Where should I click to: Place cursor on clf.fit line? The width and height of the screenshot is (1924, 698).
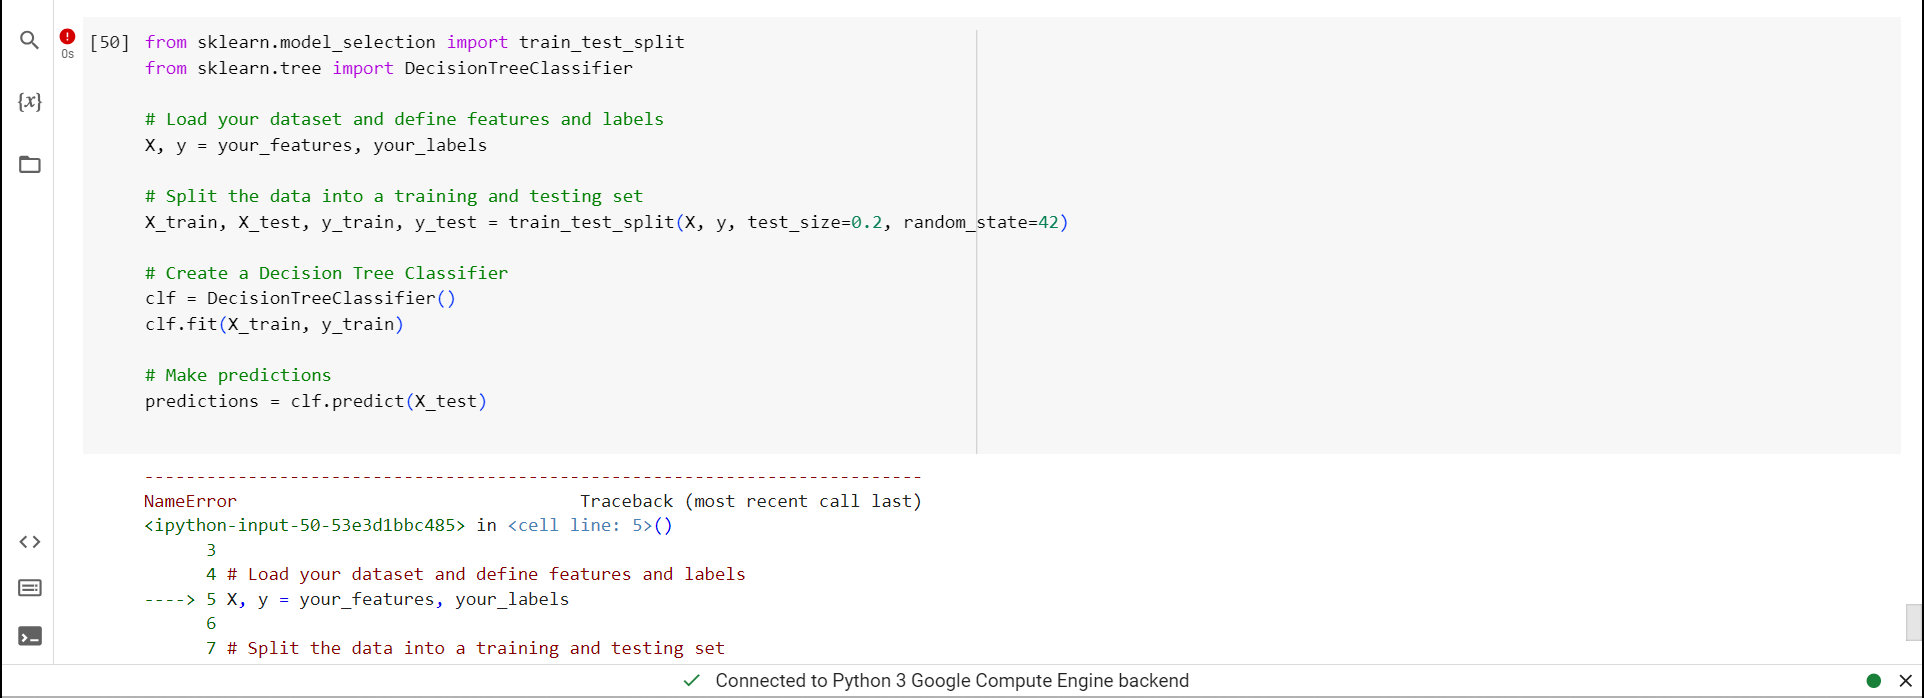coord(274,324)
